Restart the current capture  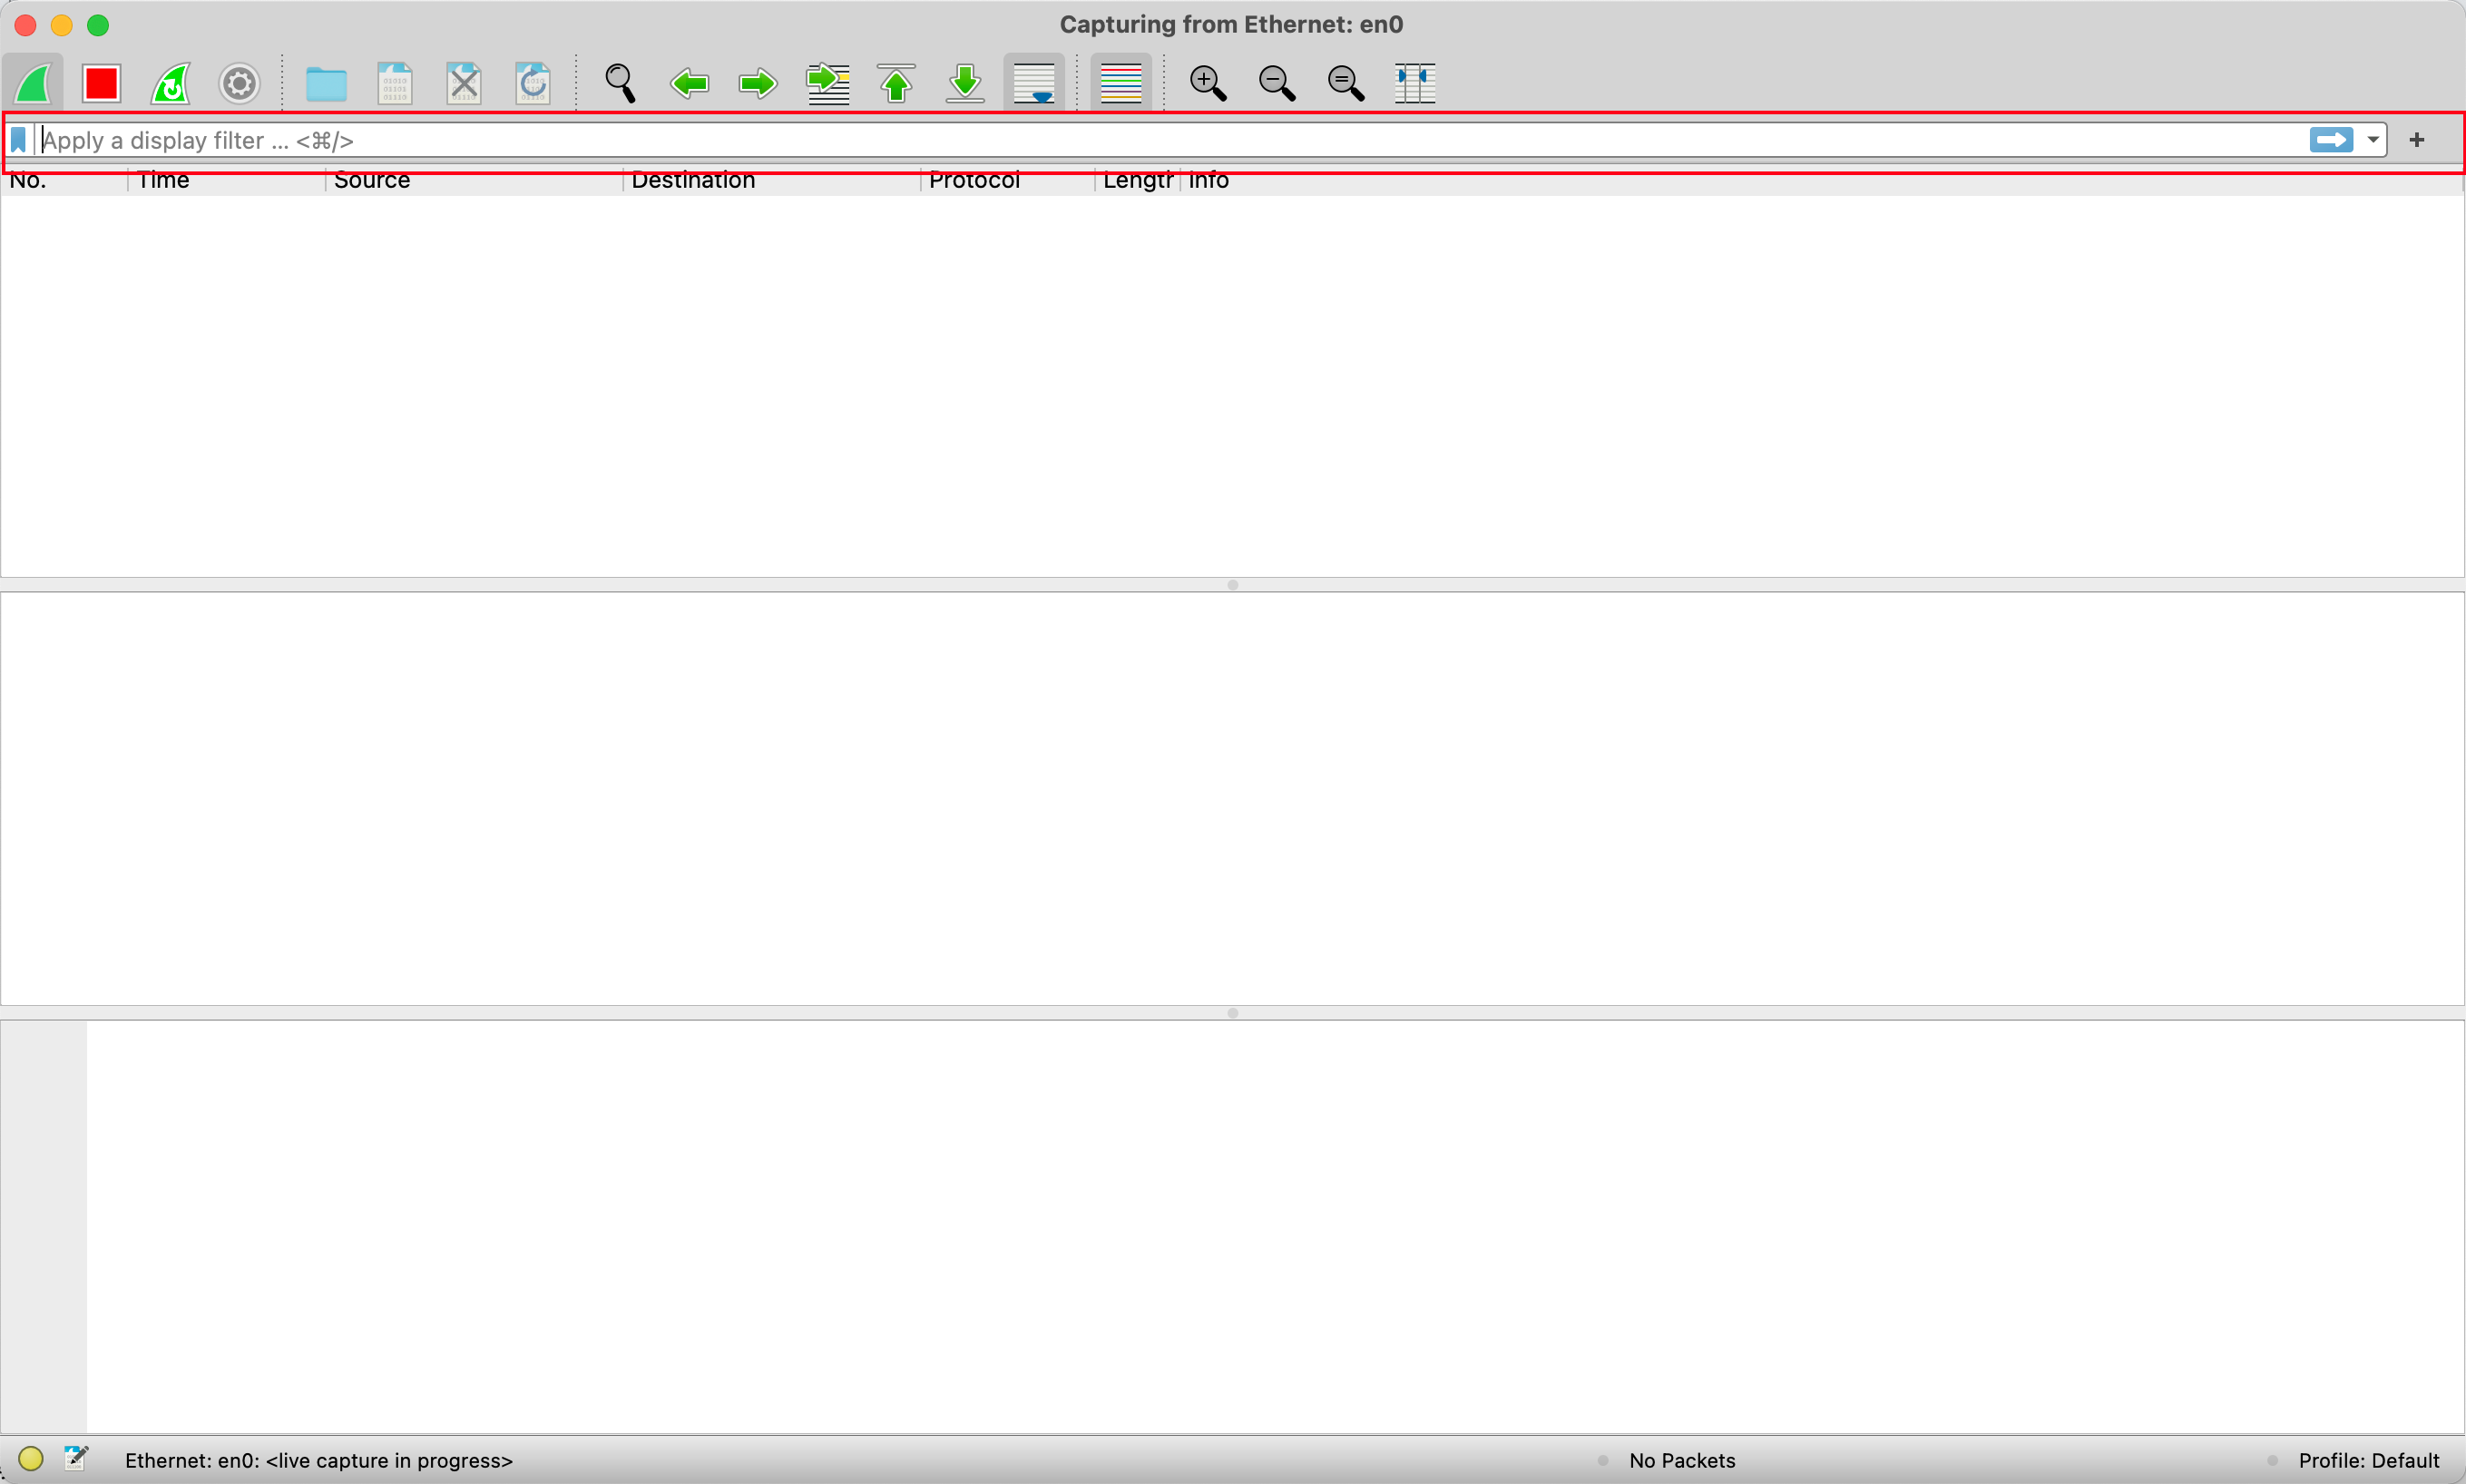click(171, 83)
